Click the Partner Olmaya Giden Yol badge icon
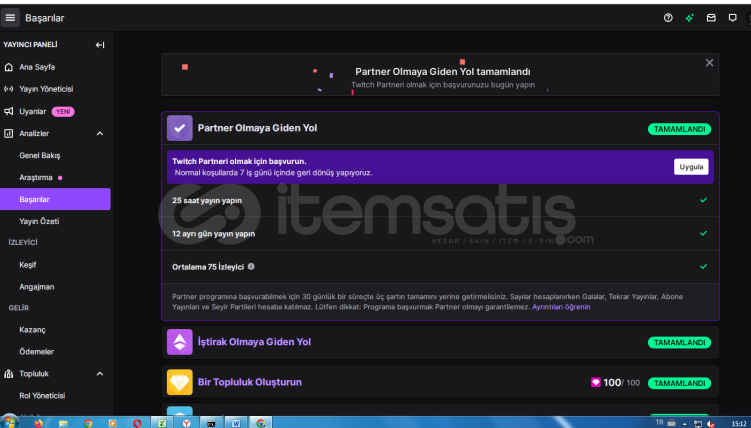Image resolution: width=751 pixels, height=428 pixels. (180, 128)
